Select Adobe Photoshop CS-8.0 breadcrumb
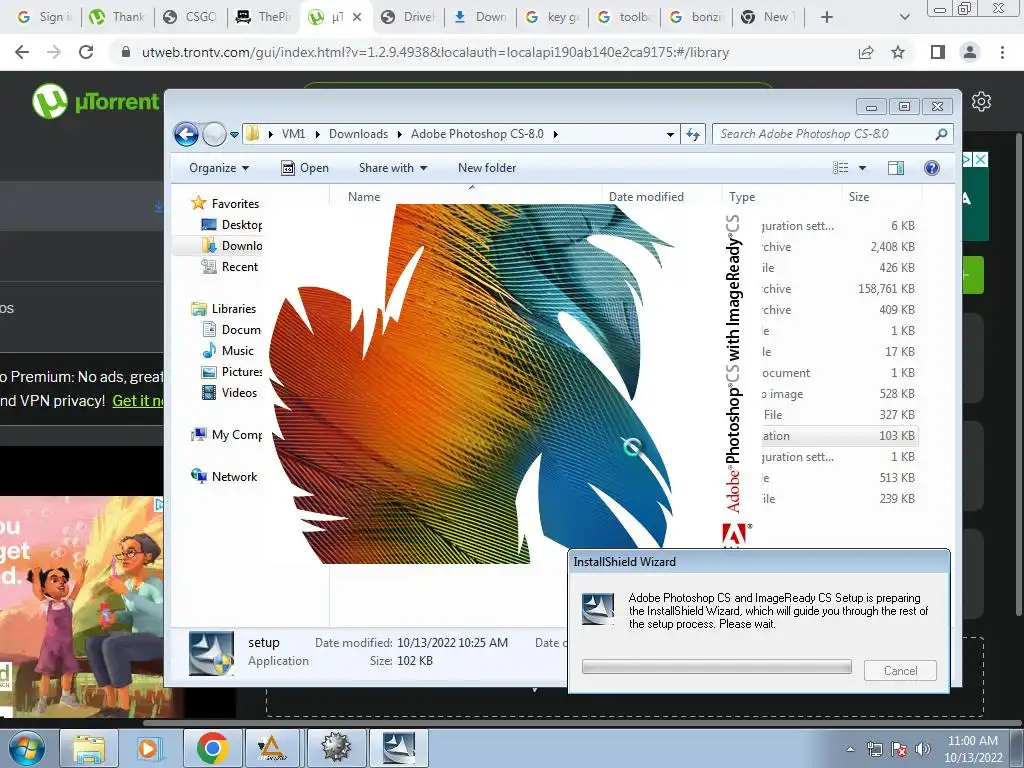The height and width of the screenshot is (768, 1024). pos(477,134)
